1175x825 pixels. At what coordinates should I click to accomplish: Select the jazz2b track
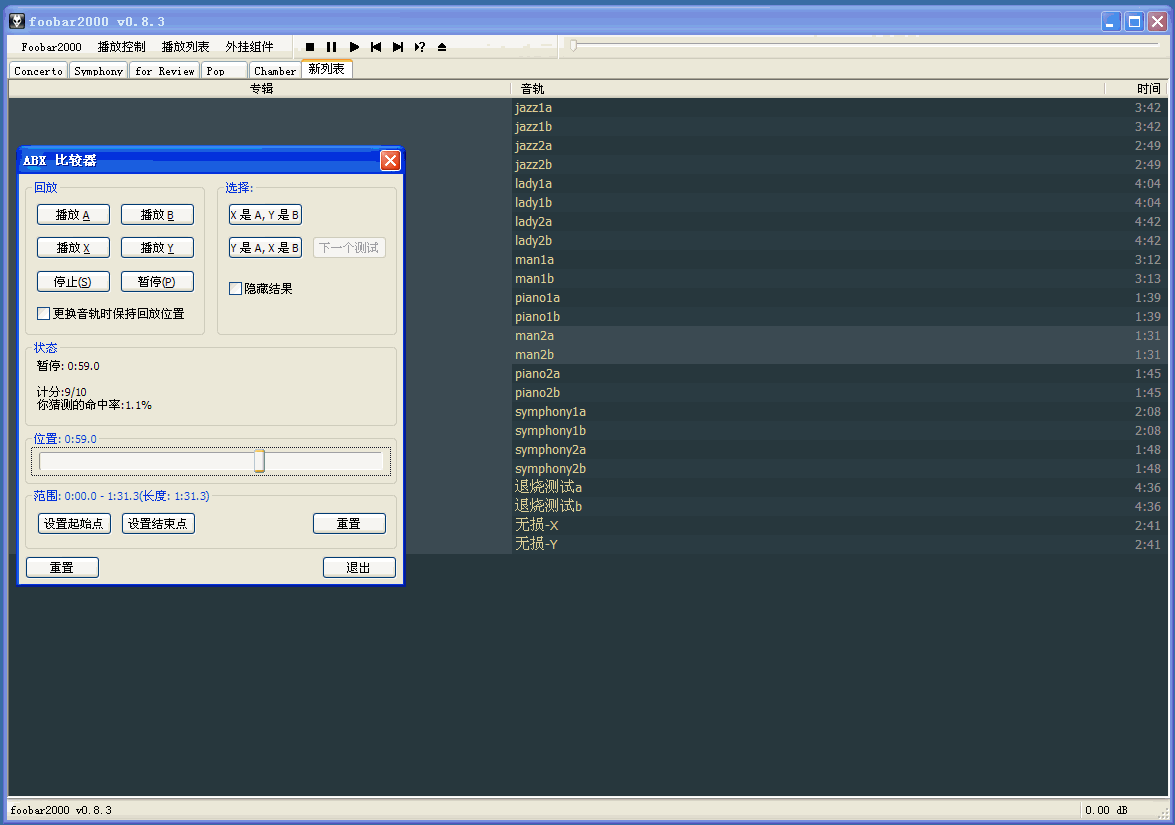tap(839, 165)
